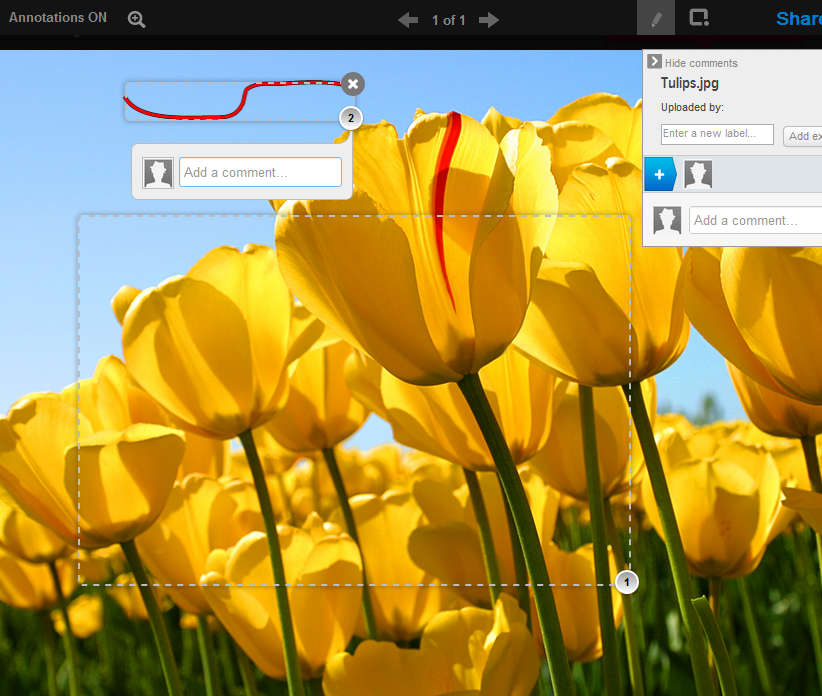The width and height of the screenshot is (822, 696).
Task: Click the zoom magnifier icon
Action: pyautogui.click(x=136, y=19)
